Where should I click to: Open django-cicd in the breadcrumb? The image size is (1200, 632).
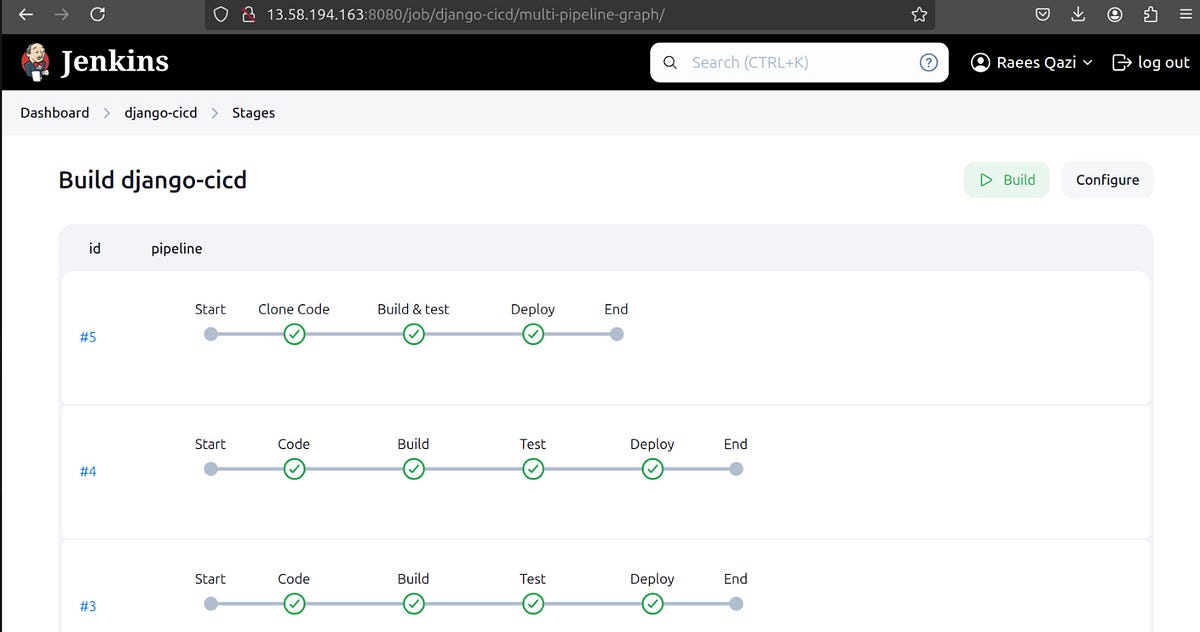coord(161,113)
